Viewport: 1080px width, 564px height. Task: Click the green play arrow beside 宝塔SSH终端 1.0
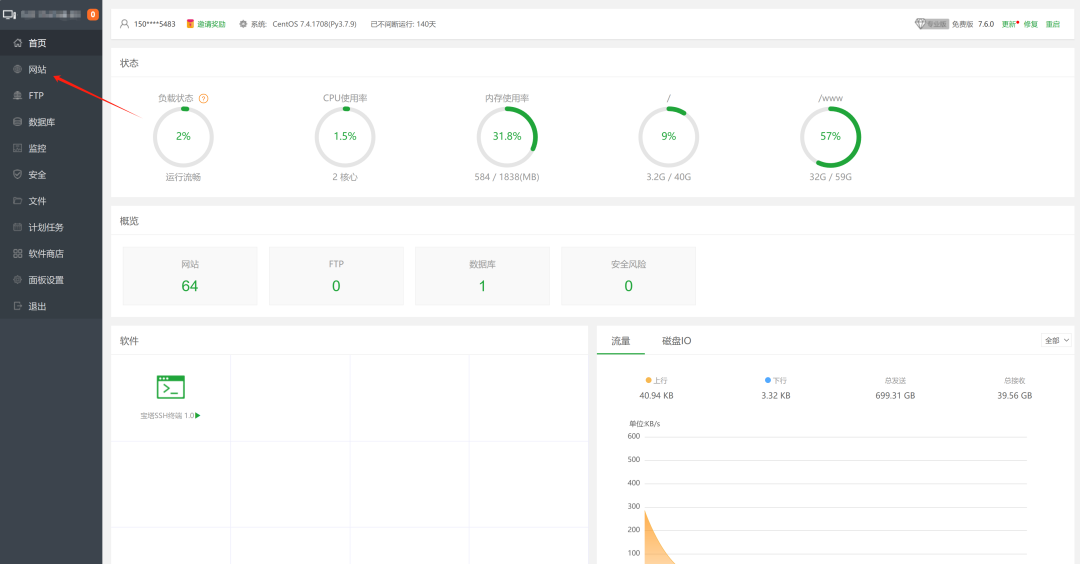pos(198,415)
